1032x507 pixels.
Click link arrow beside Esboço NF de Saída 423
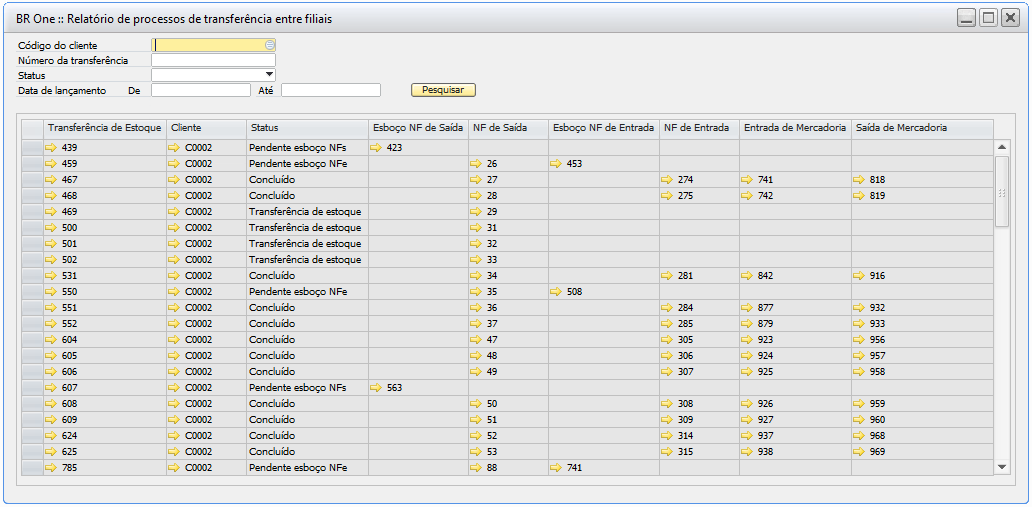(376, 148)
